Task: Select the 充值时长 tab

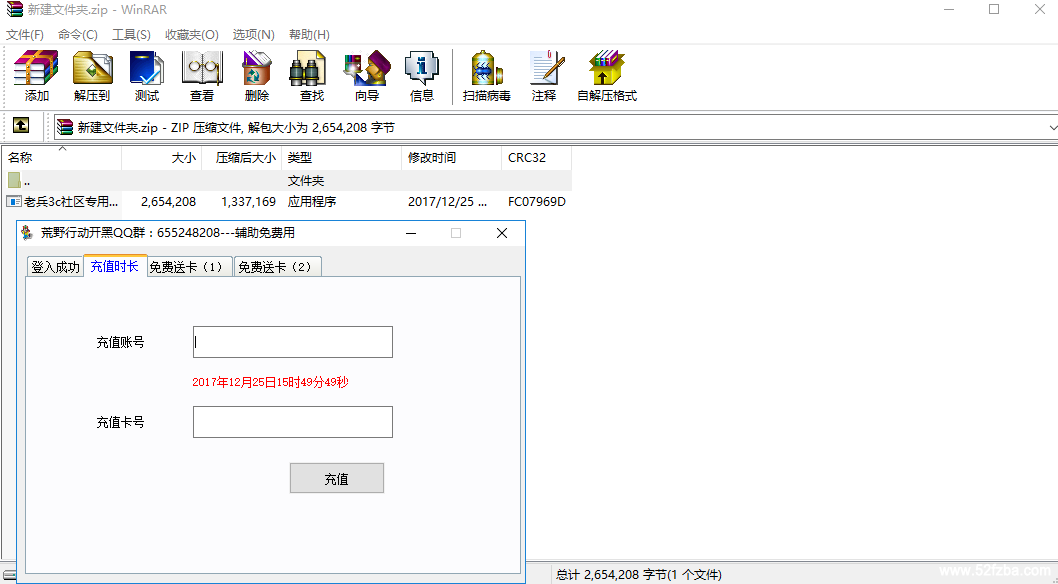Action: (115, 266)
